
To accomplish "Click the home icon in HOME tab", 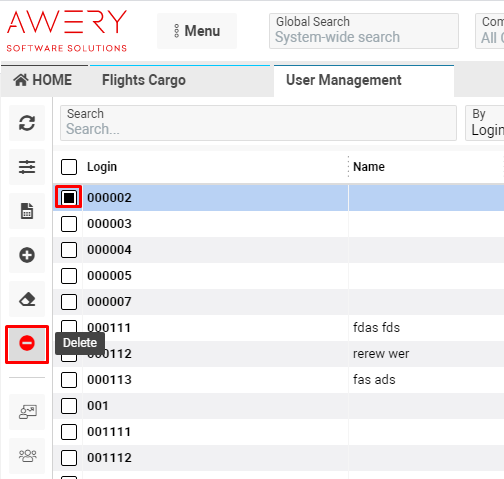I will point(21,80).
